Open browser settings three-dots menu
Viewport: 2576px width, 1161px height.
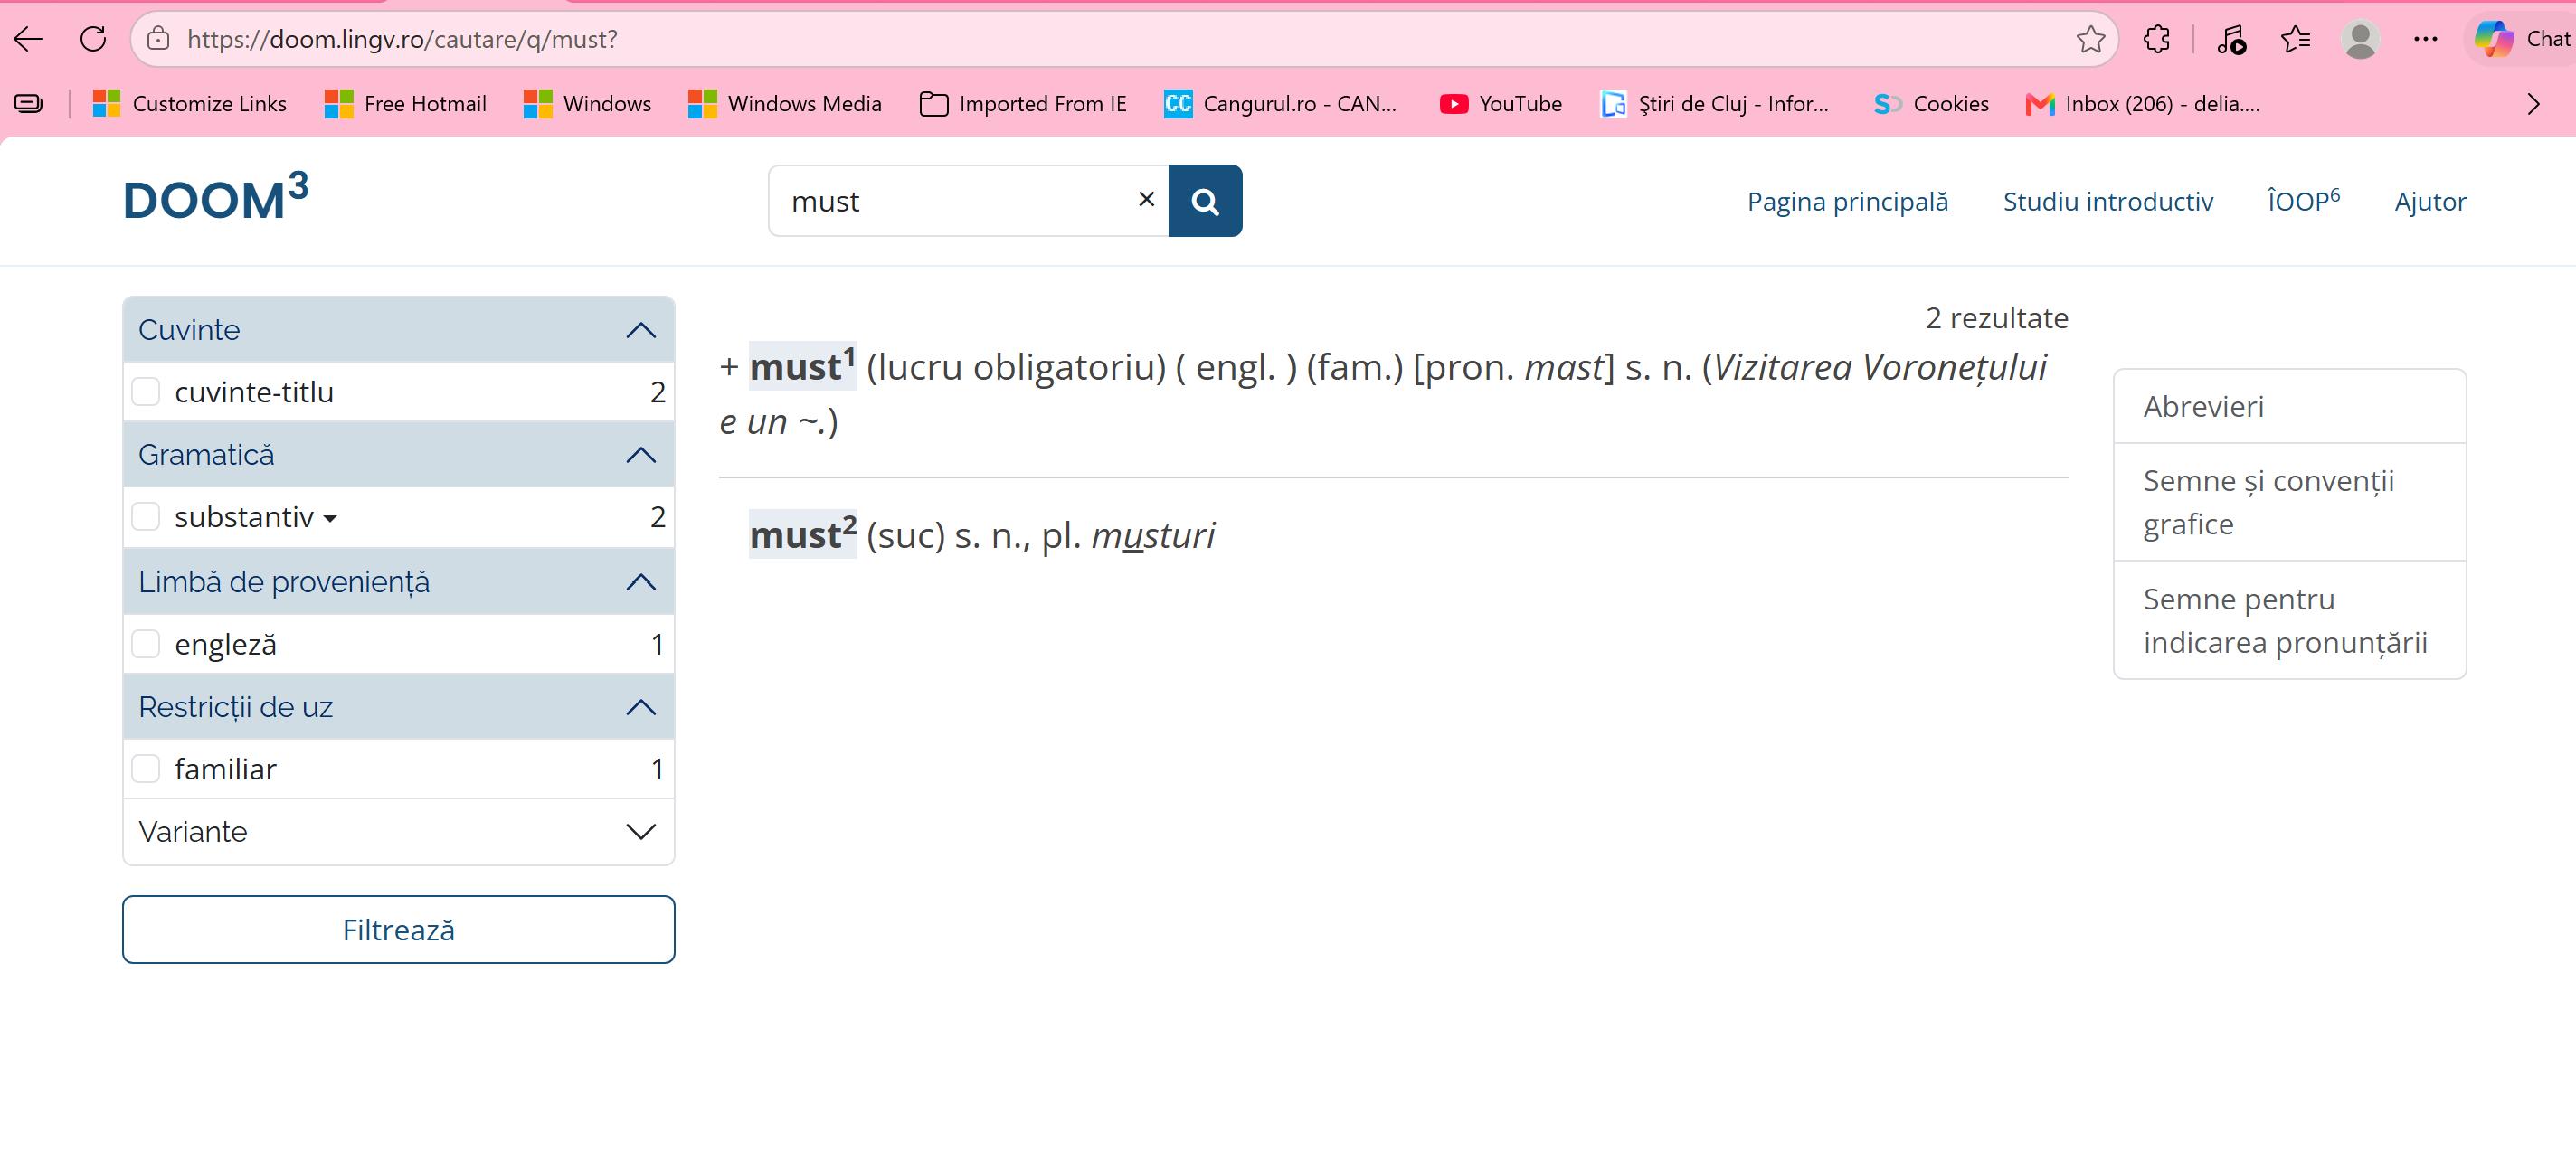2425,39
